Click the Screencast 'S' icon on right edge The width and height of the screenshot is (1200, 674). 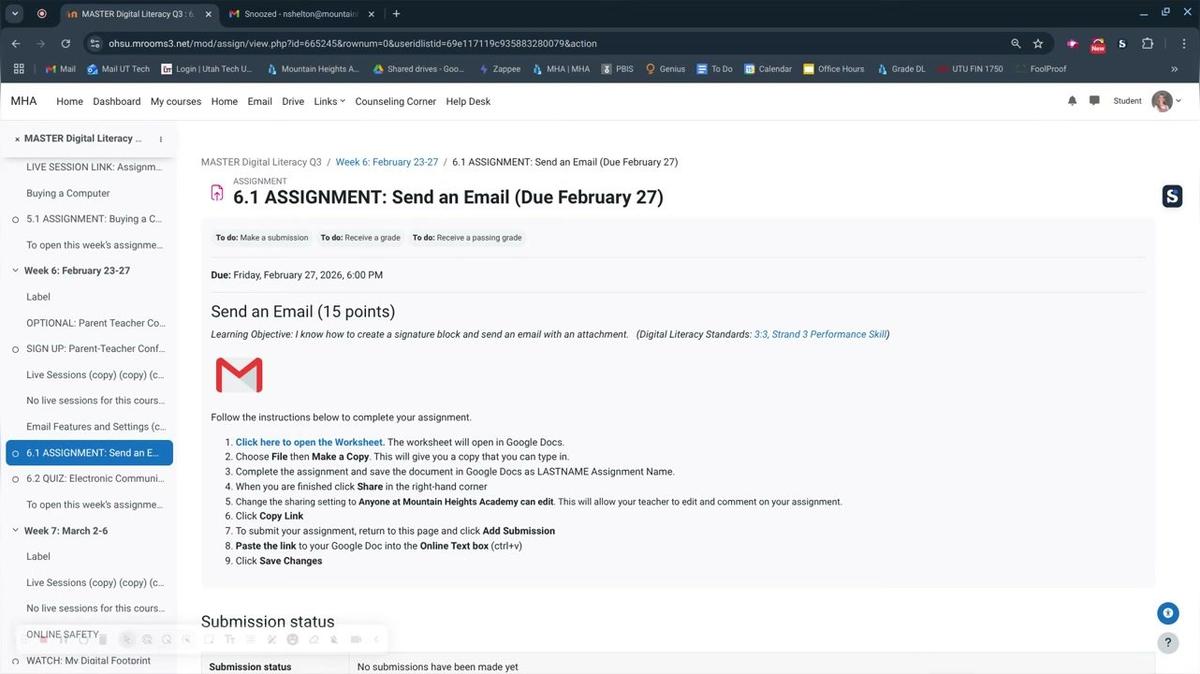pyautogui.click(x=1171, y=196)
